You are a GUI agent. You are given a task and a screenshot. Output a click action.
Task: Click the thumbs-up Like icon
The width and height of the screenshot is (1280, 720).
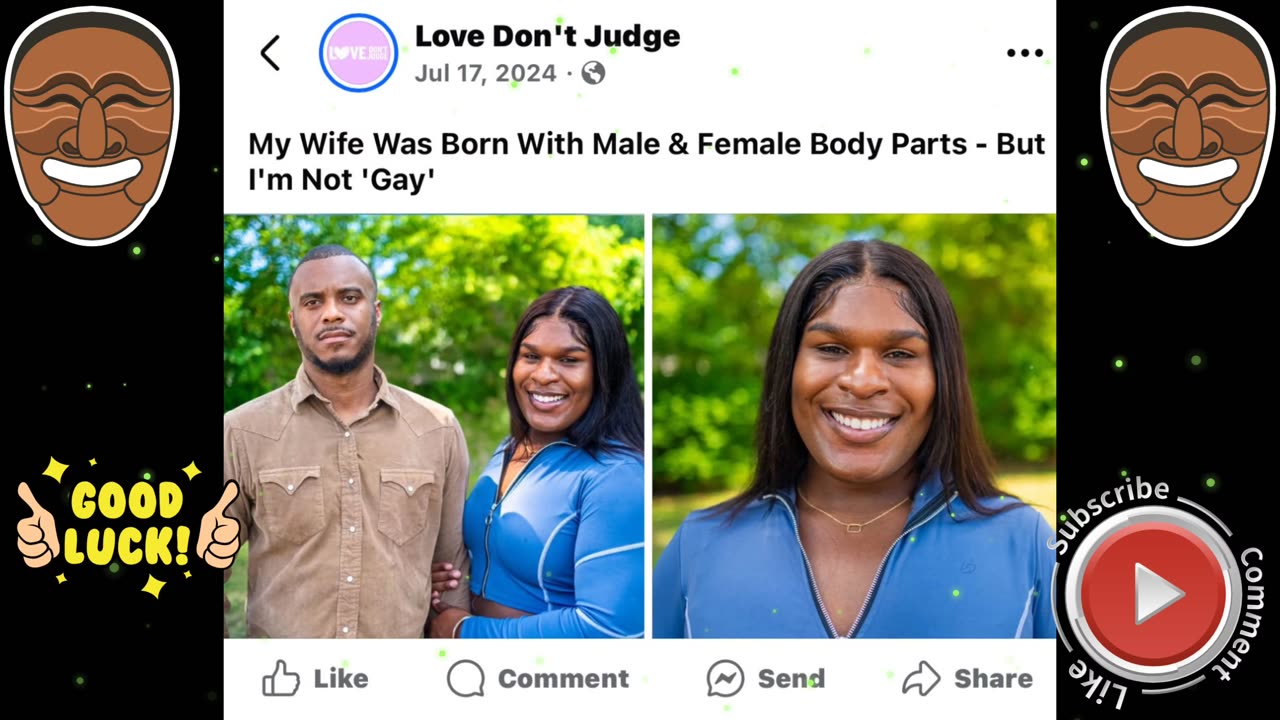281,679
